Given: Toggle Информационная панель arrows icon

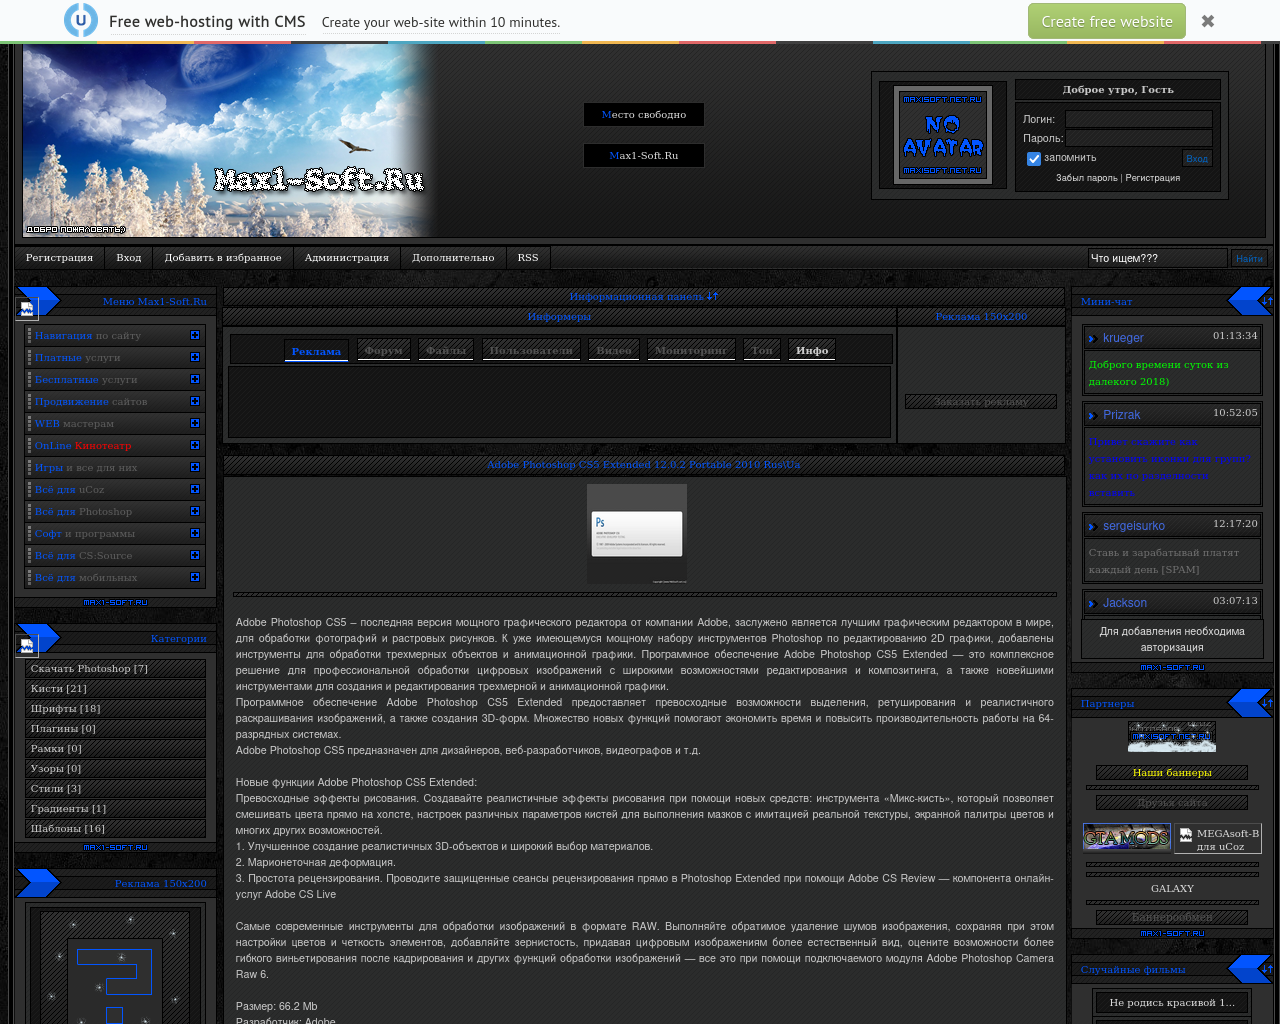Looking at the screenshot, I should tap(712, 297).
